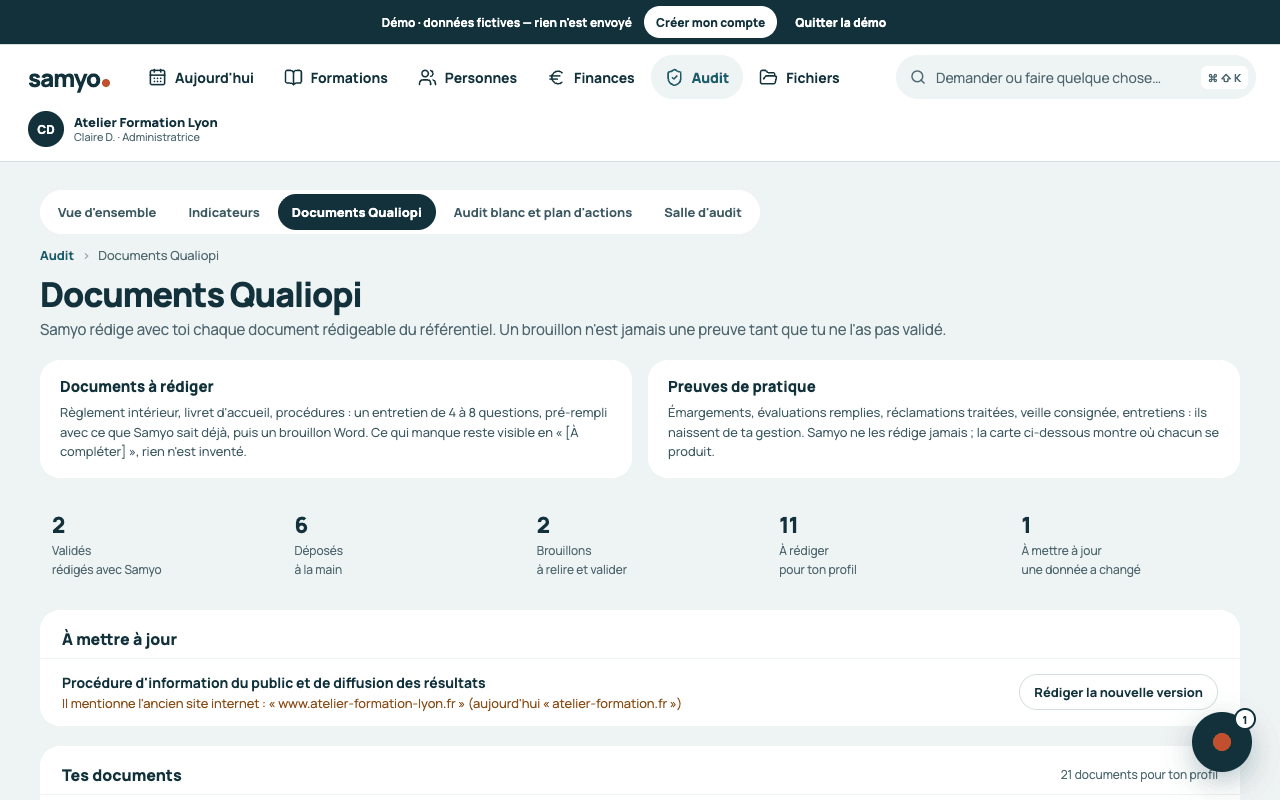Open Audit blanc et plan d'actions tab
This screenshot has height=800, width=1280.
tap(543, 212)
